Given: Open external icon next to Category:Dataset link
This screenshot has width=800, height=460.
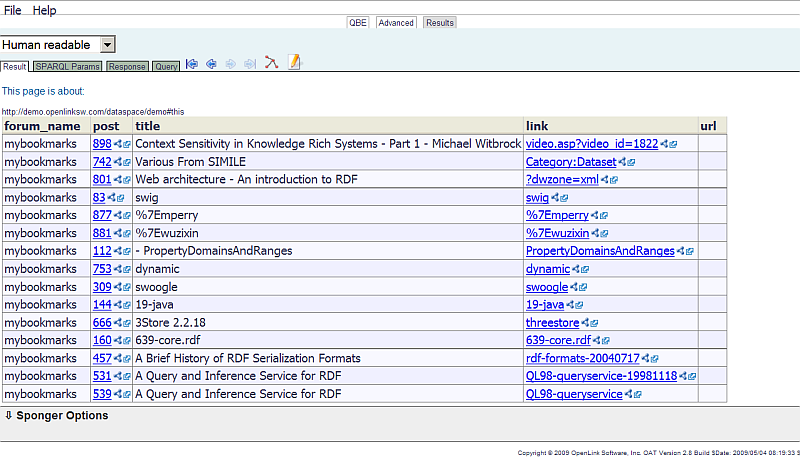Looking at the screenshot, I should point(632,163).
